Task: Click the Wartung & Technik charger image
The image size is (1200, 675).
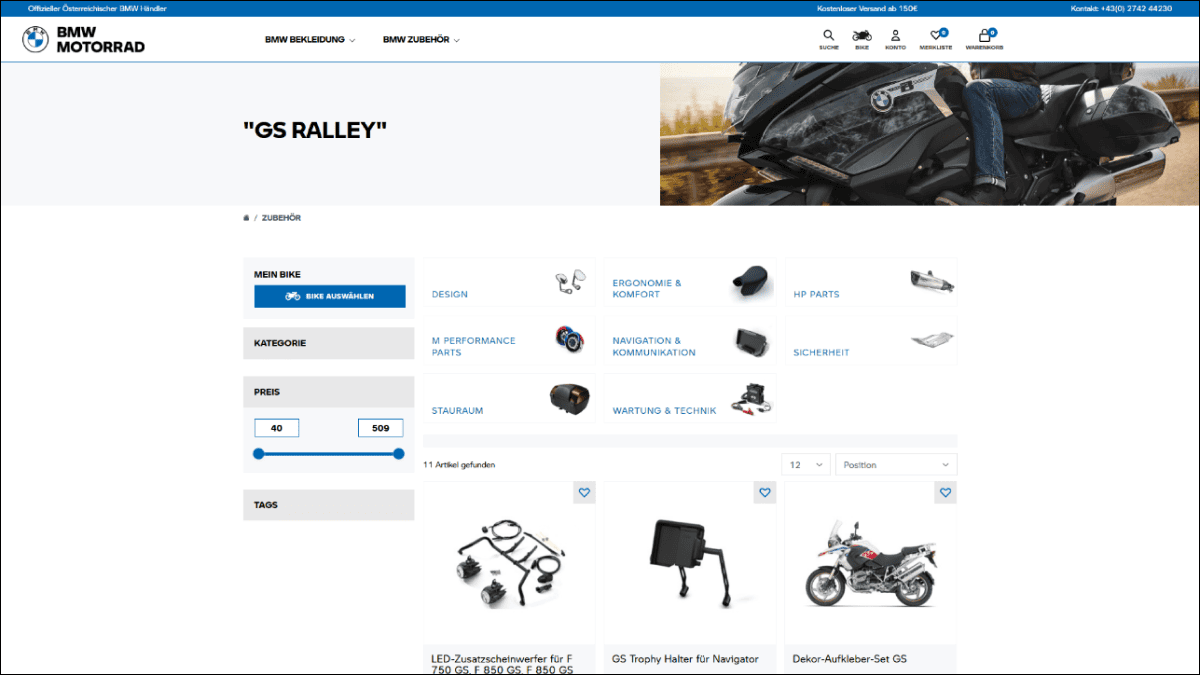Action: pos(751,398)
